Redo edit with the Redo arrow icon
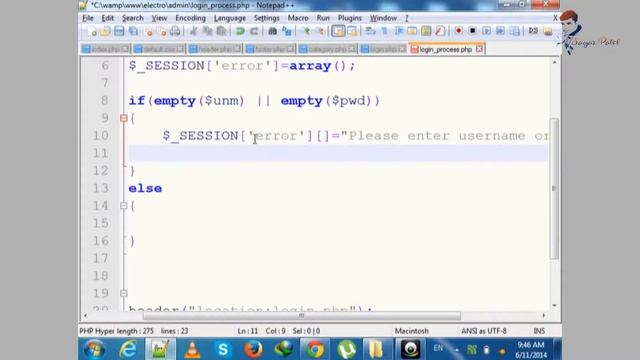This screenshot has width=640, height=360. pos(254,31)
